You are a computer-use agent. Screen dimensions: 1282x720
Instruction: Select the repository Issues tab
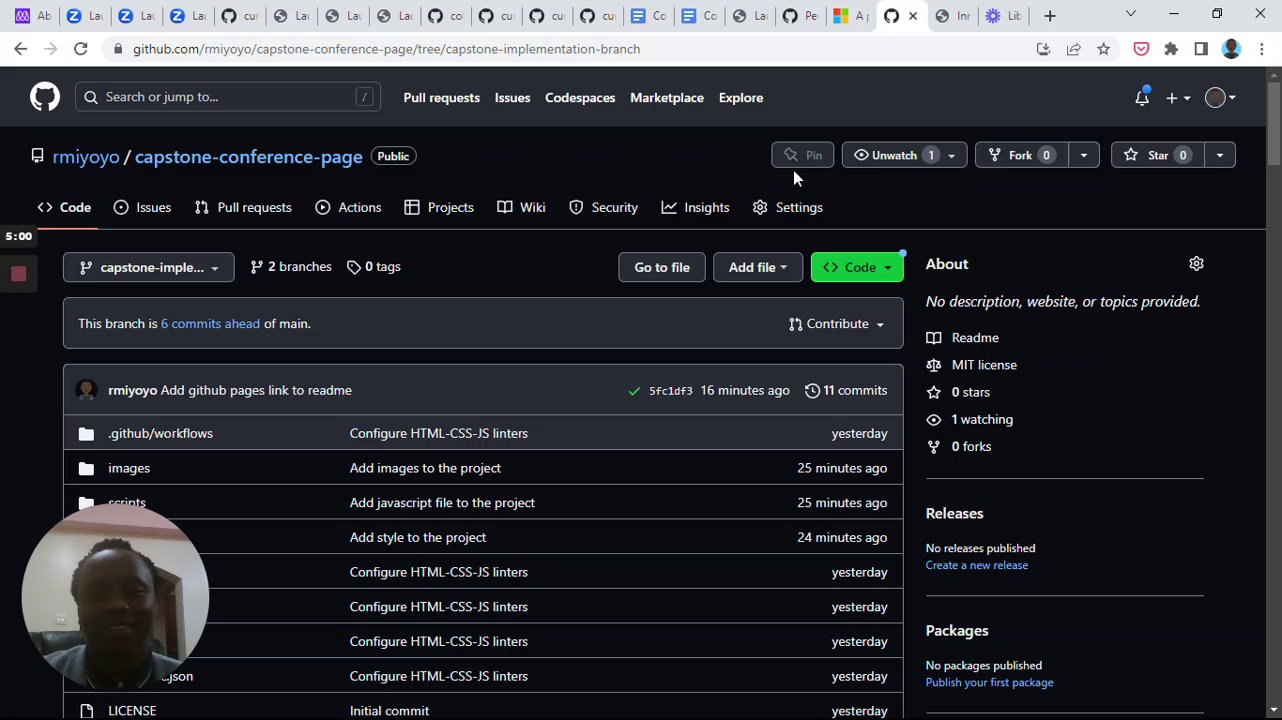tap(143, 207)
